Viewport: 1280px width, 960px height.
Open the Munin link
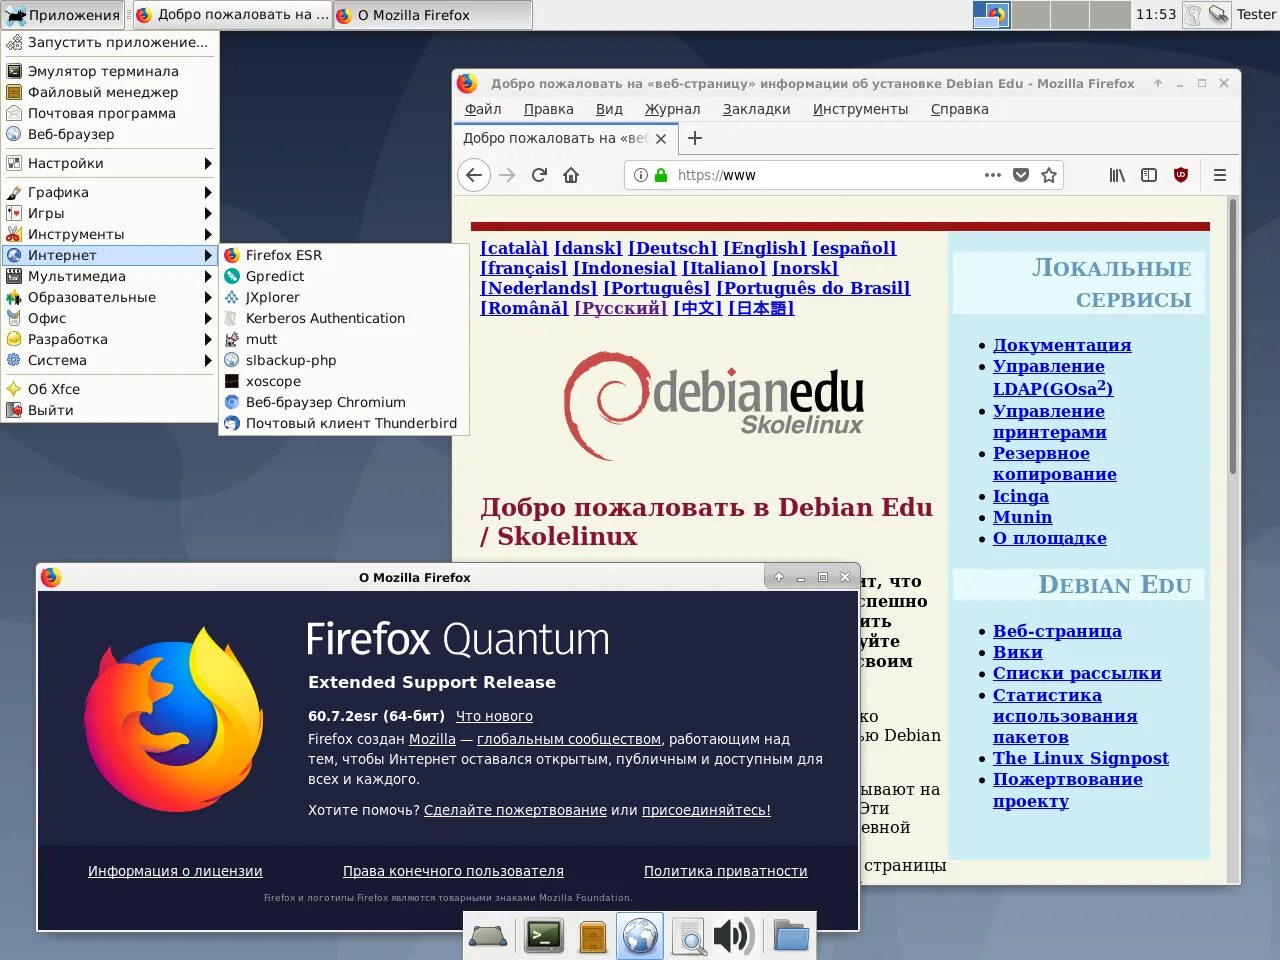(x=1022, y=517)
